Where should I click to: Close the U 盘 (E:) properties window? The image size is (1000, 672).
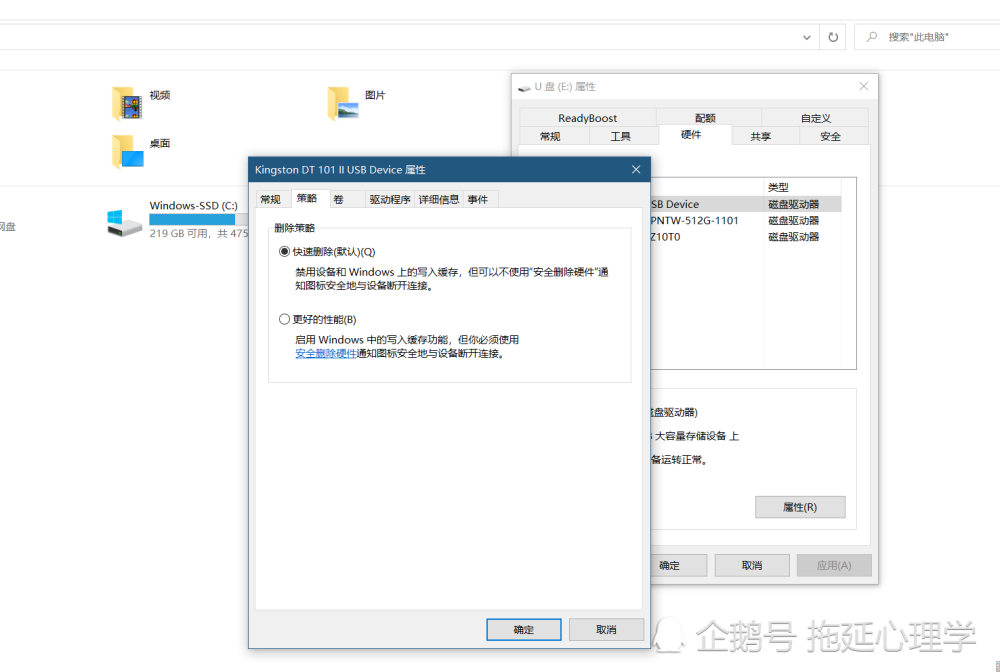(864, 86)
